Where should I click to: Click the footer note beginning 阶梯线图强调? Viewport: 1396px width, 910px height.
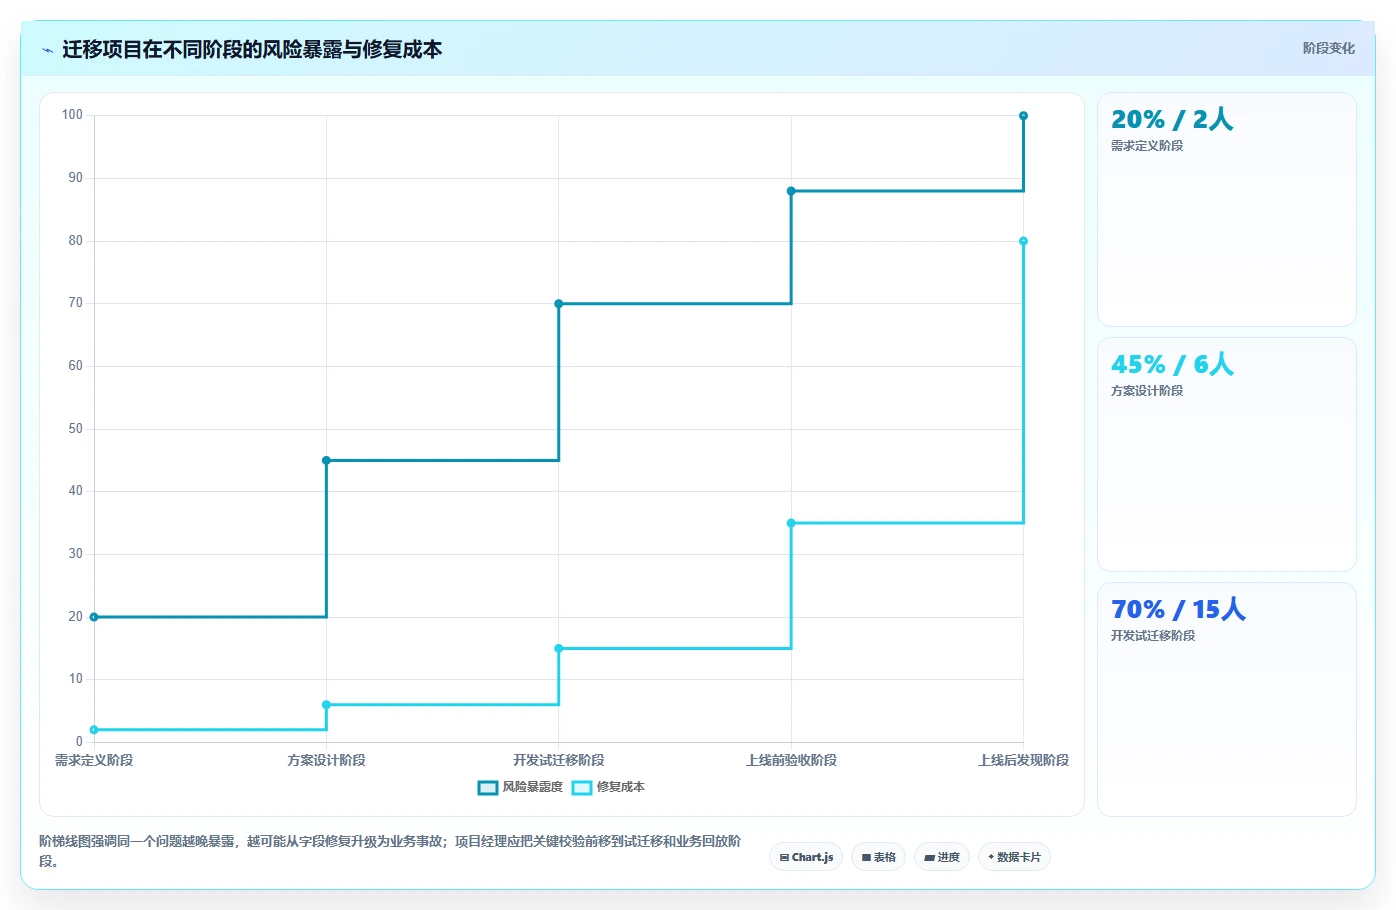(x=390, y=851)
